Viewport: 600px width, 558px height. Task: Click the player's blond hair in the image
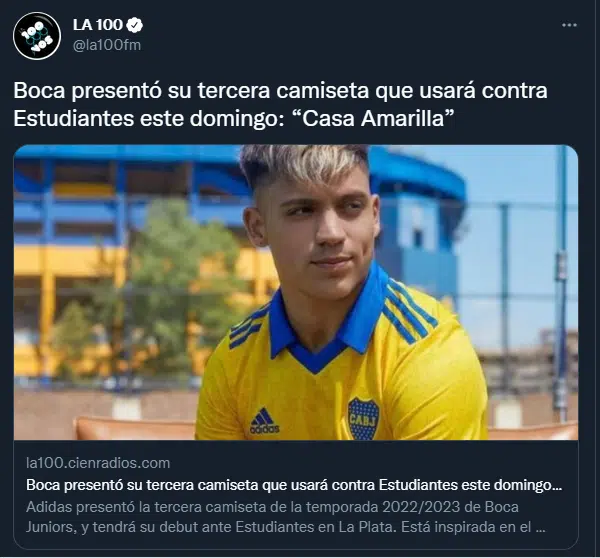coord(304,163)
